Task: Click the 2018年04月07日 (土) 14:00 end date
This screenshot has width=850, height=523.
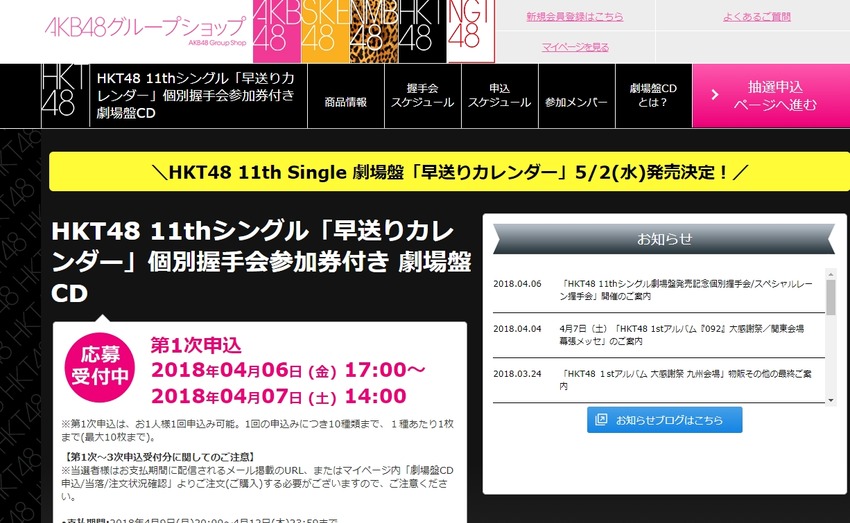Action: (x=279, y=396)
